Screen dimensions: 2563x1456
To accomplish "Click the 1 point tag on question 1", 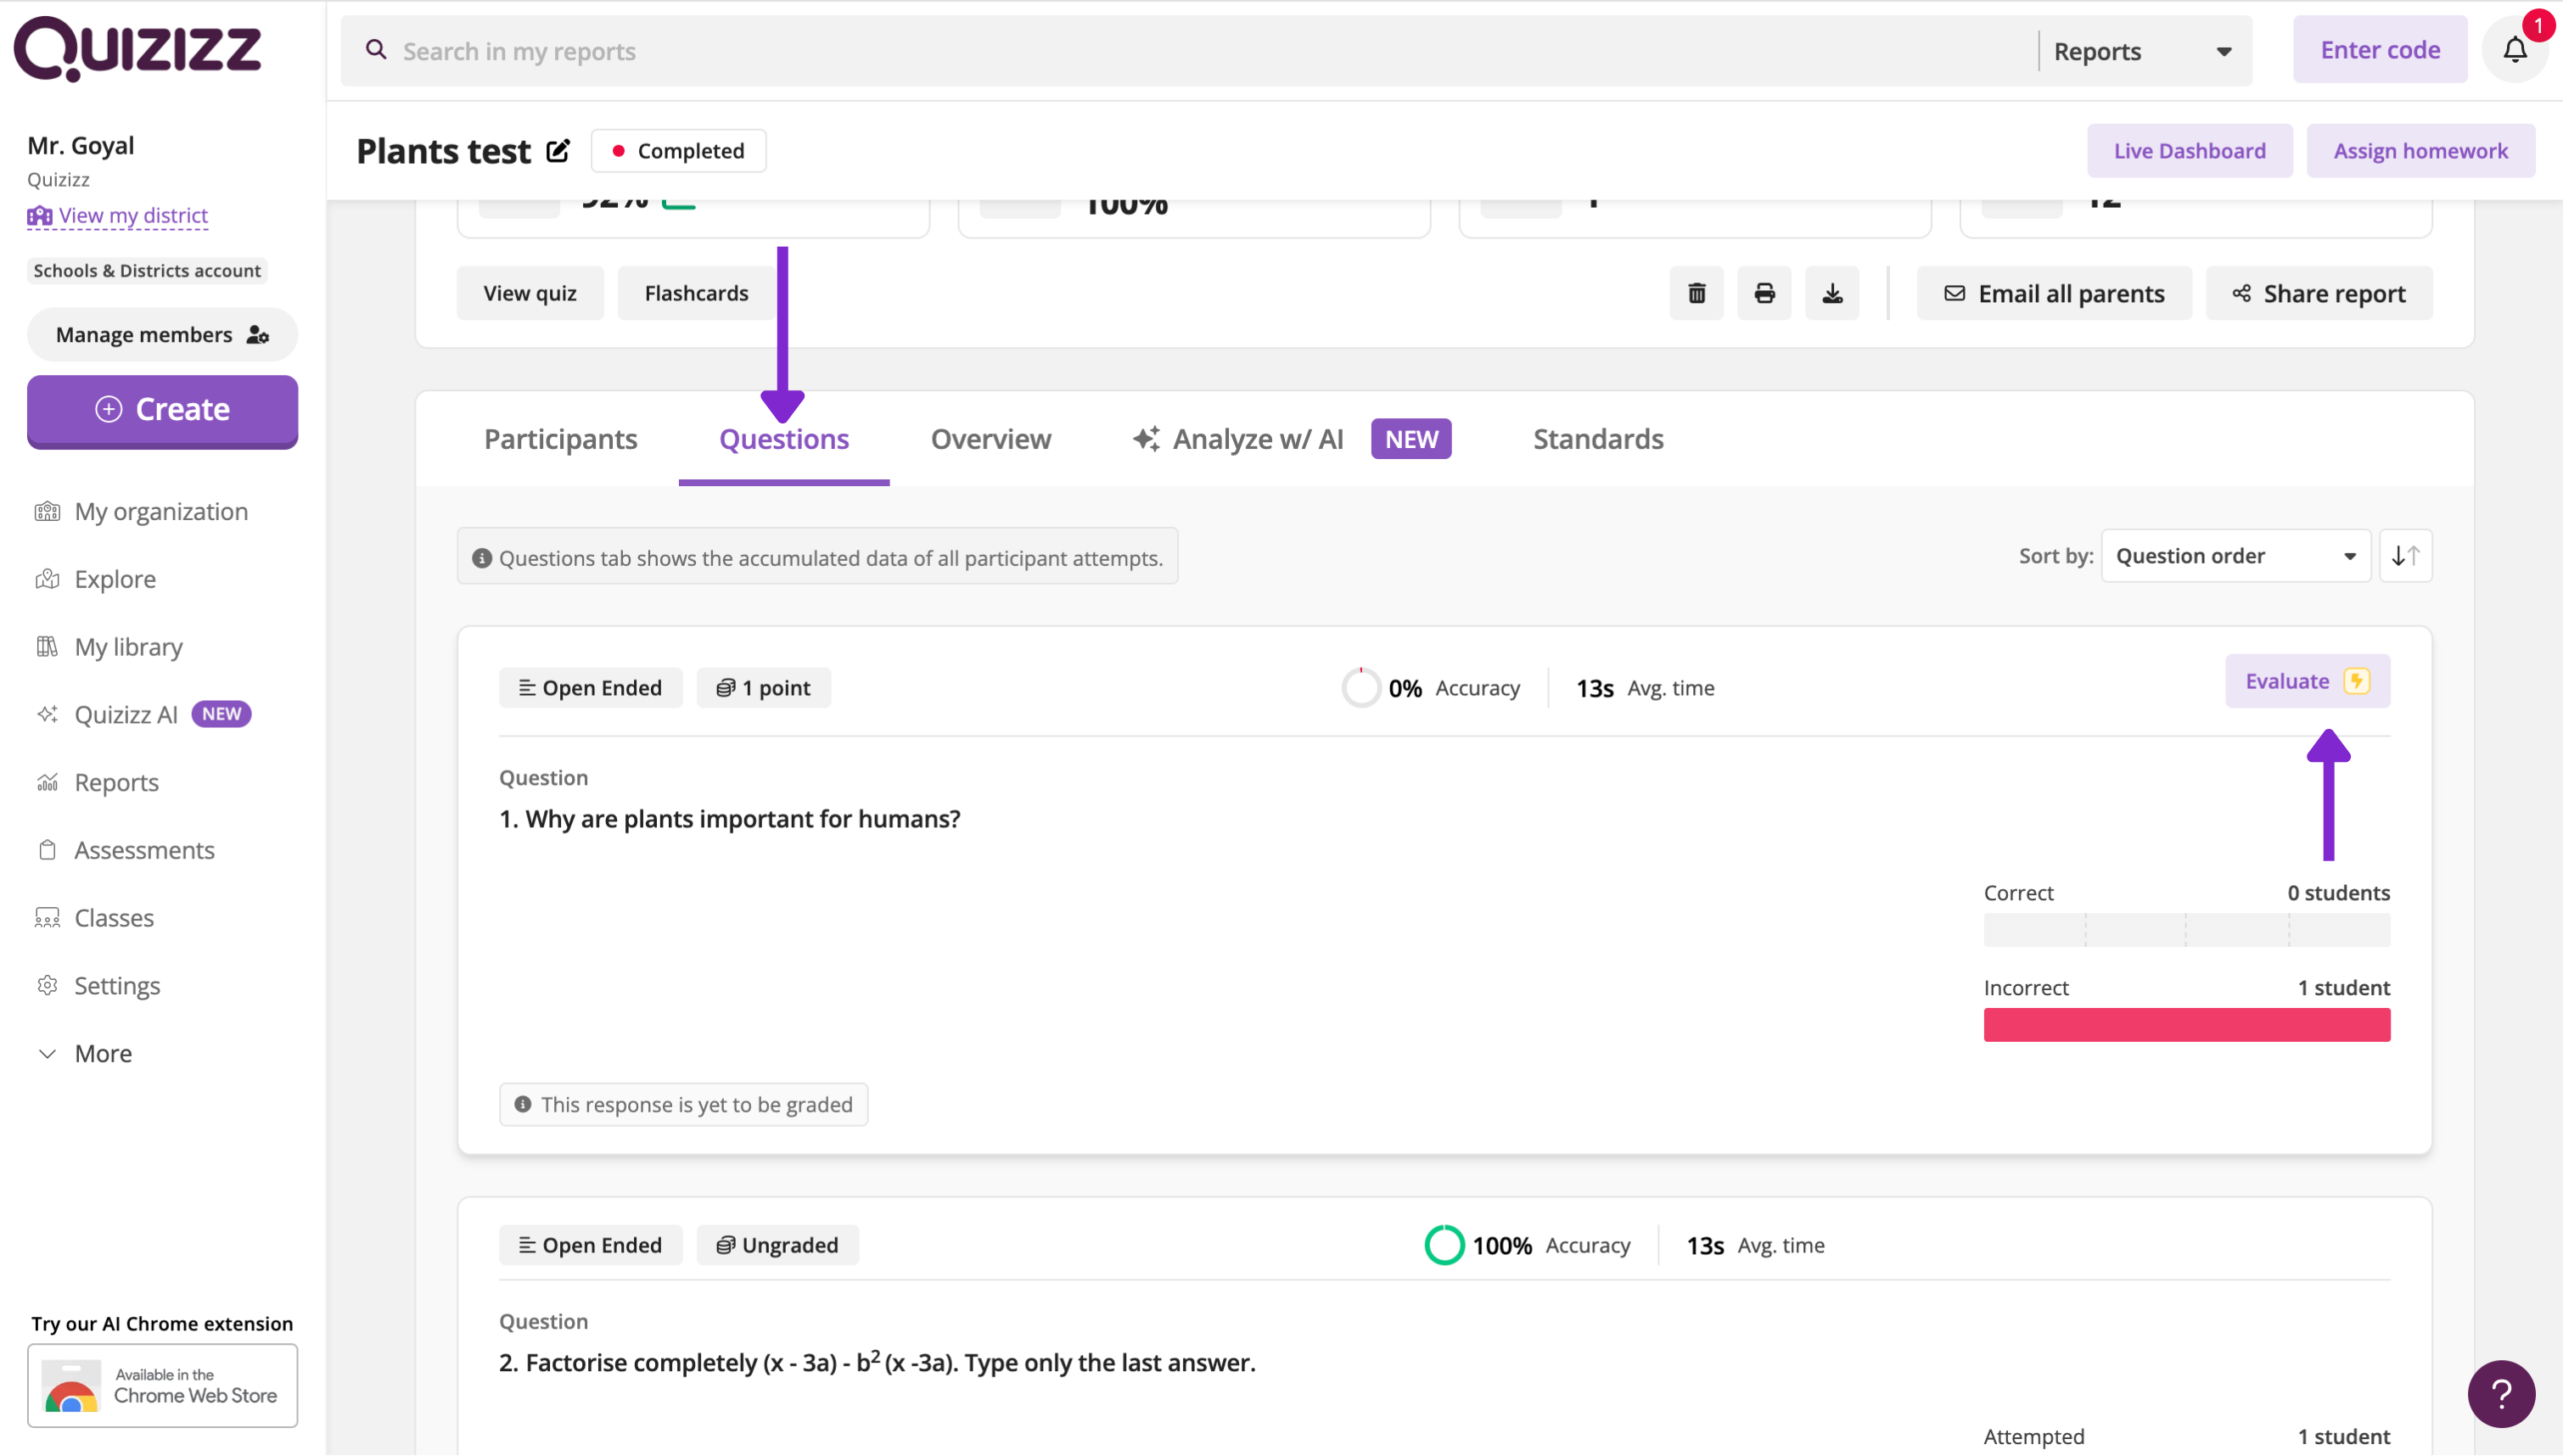I will [x=763, y=688].
